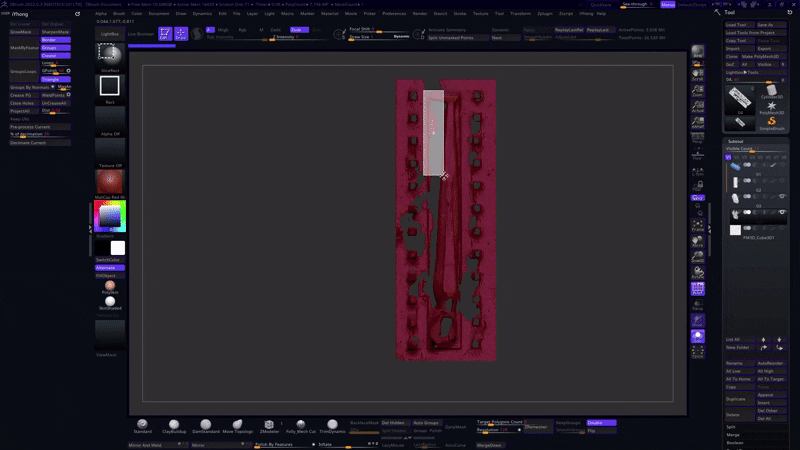The image size is (800, 450).
Task: Open the Alpha menu
Action: (x=101, y=14)
